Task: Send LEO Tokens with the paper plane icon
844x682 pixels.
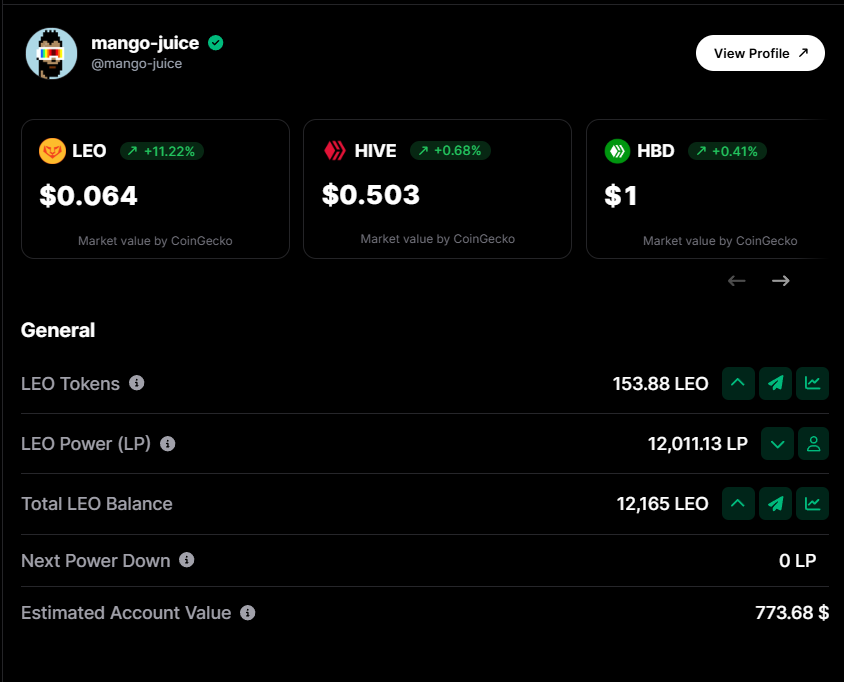Action: click(775, 383)
